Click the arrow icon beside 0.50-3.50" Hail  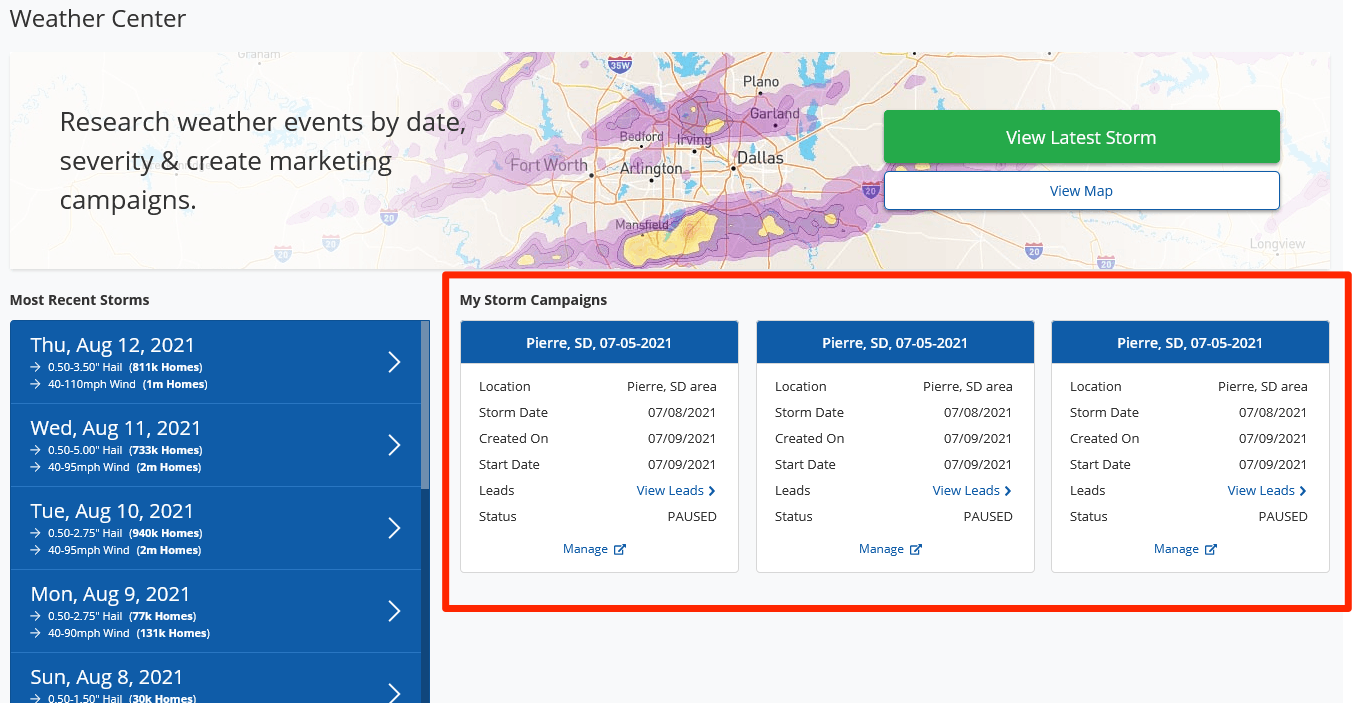(x=36, y=367)
